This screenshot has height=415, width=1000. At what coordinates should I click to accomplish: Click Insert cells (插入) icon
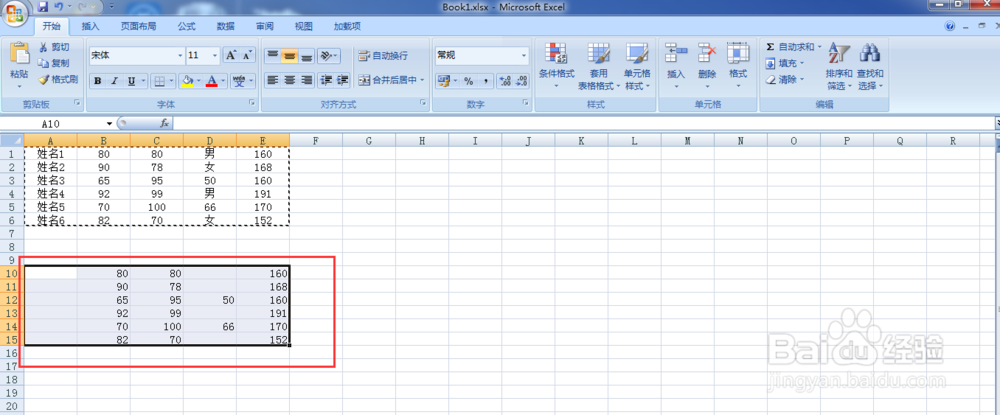pos(676,54)
